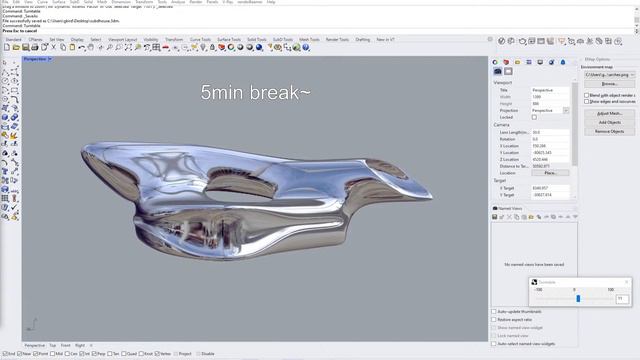This screenshot has height=360, width=640.
Task: Open the monitor Display panel tab icon
Action: [x=540, y=62]
